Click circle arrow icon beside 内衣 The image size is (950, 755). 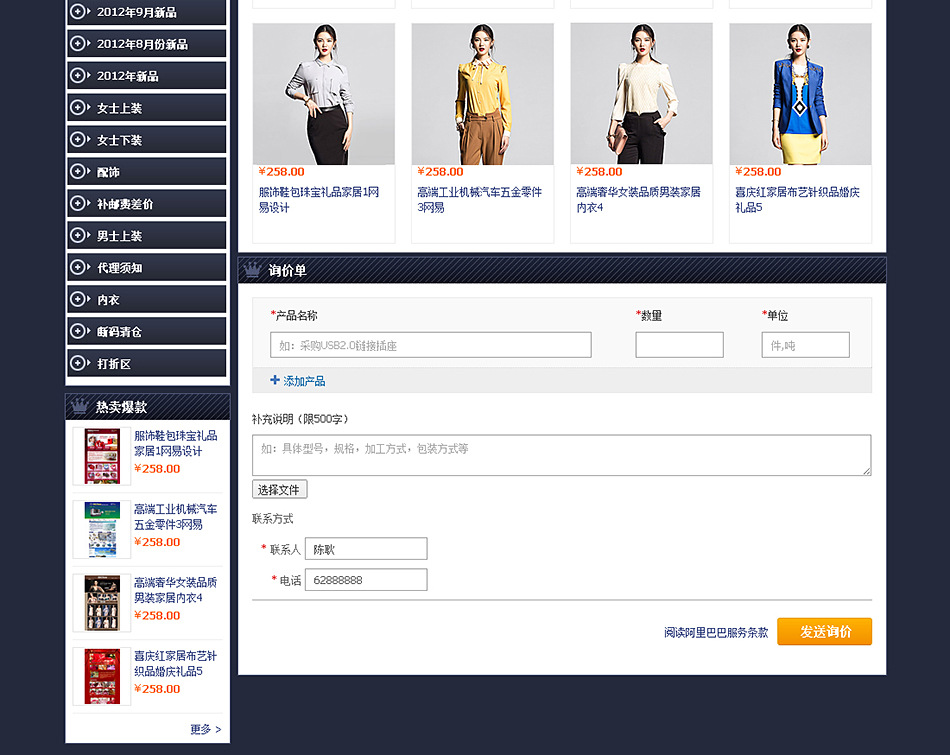[x=79, y=299]
